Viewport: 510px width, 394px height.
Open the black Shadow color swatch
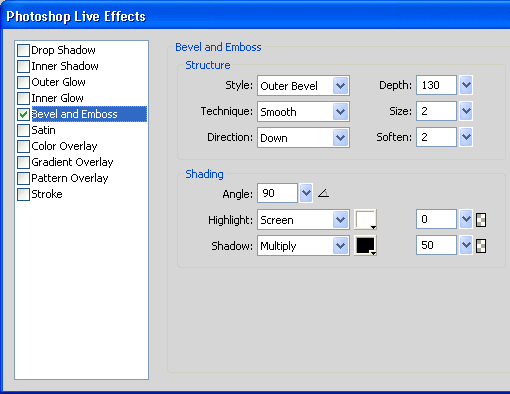365,246
